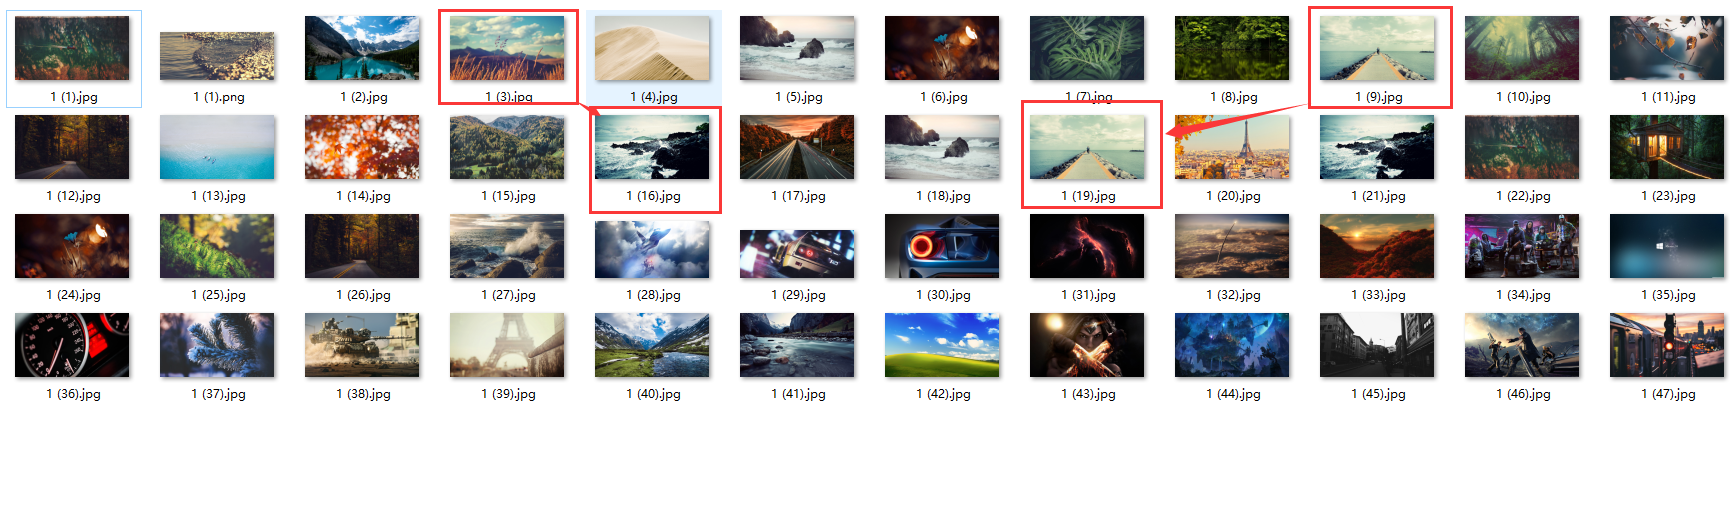
Task: Select the 1 (3).jpg mountain grass photo
Action: pos(507,48)
